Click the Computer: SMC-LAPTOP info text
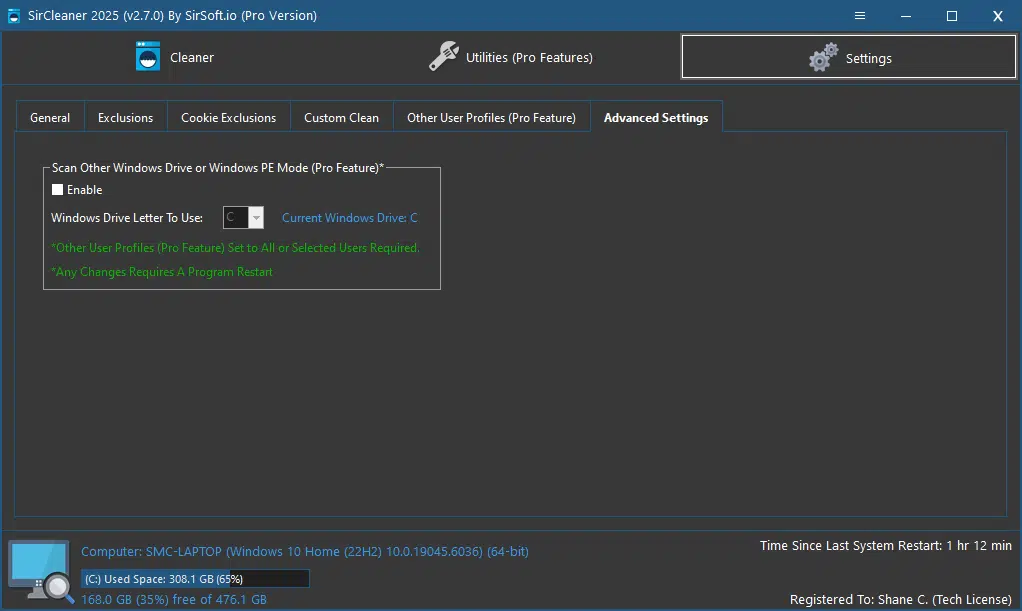1022x611 pixels. pyautogui.click(x=304, y=552)
